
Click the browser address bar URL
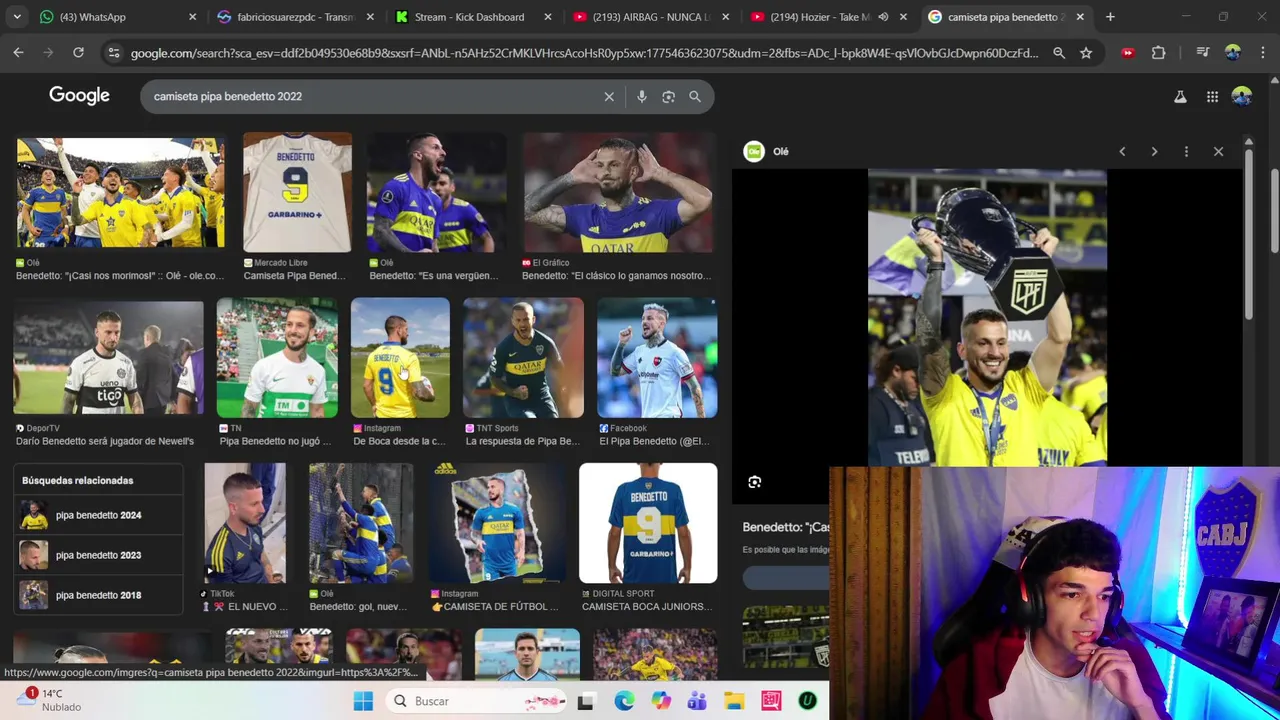(x=585, y=53)
